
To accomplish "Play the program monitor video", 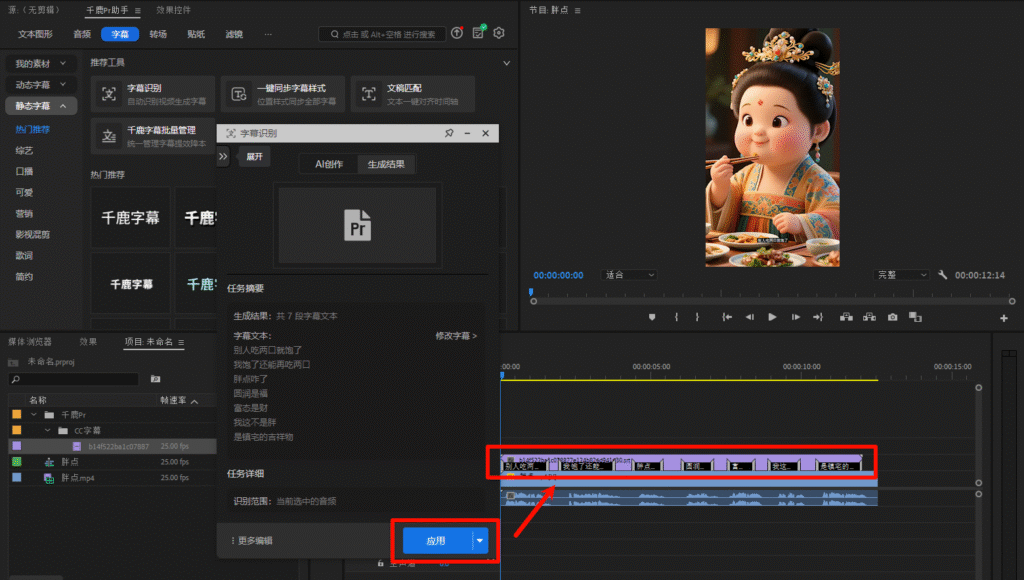I will [x=772, y=317].
